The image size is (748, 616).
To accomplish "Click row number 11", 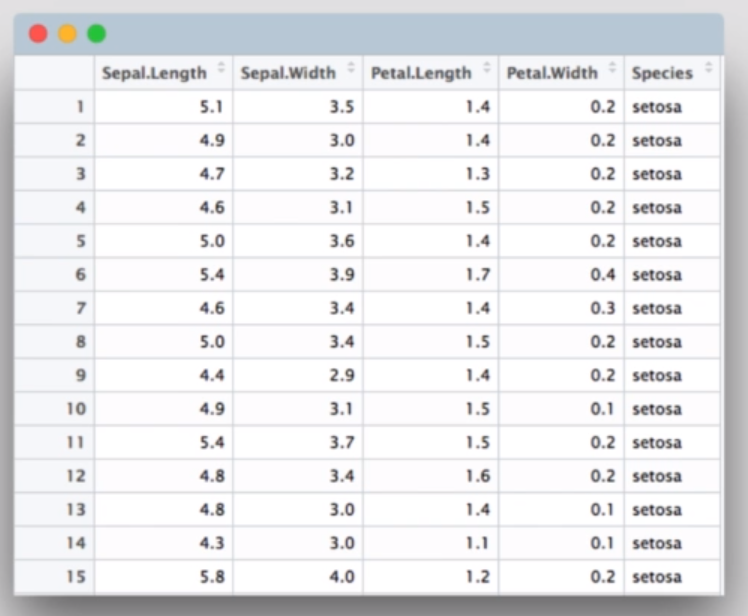I will click(54, 442).
